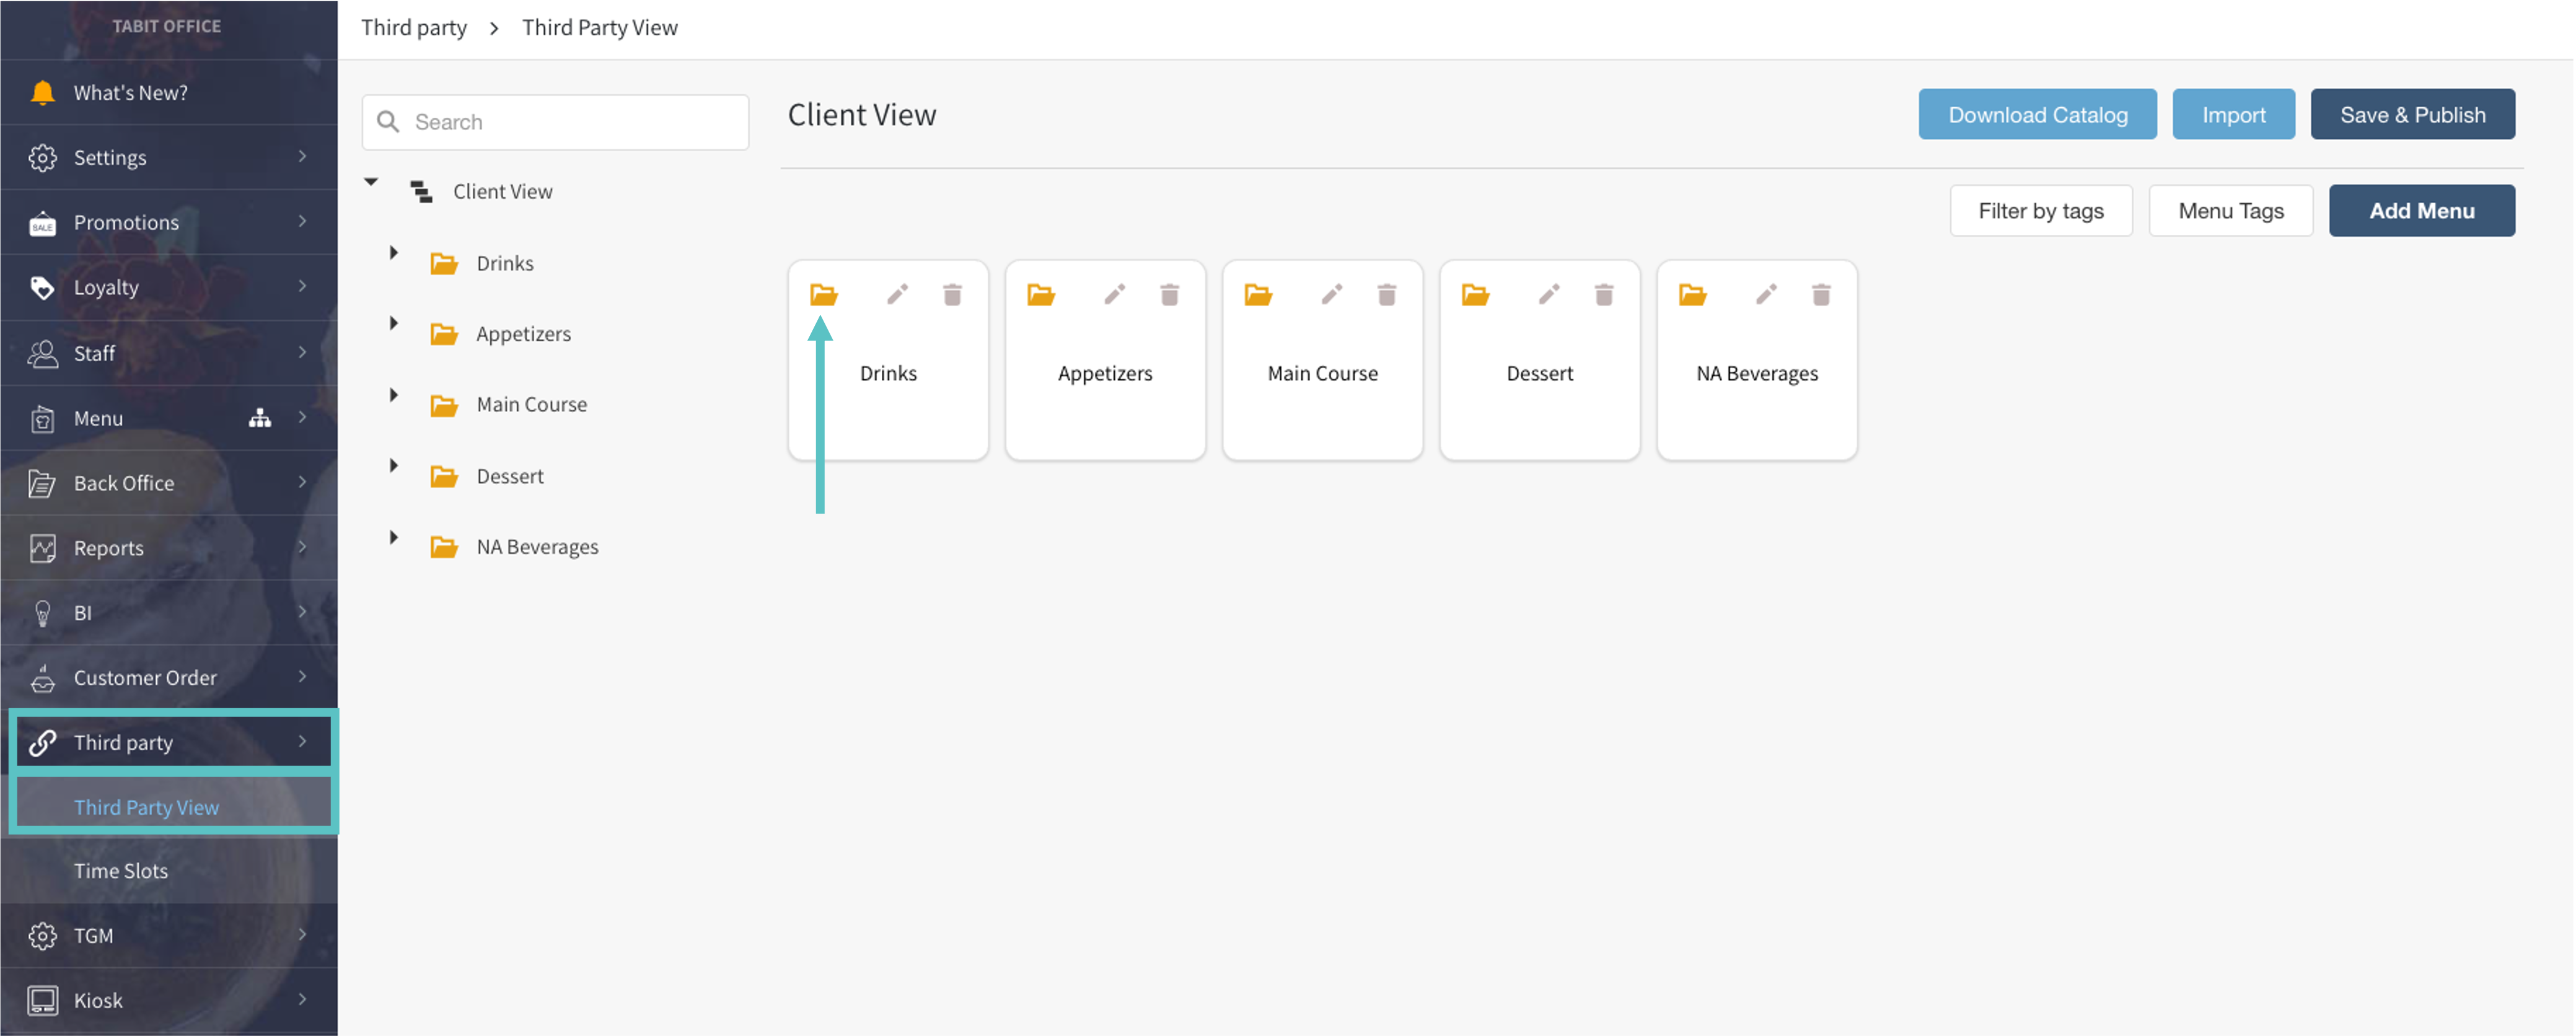The image size is (2576, 1036).
Task: Delete the NA Beverages menu card
Action: pos(1820,295)
